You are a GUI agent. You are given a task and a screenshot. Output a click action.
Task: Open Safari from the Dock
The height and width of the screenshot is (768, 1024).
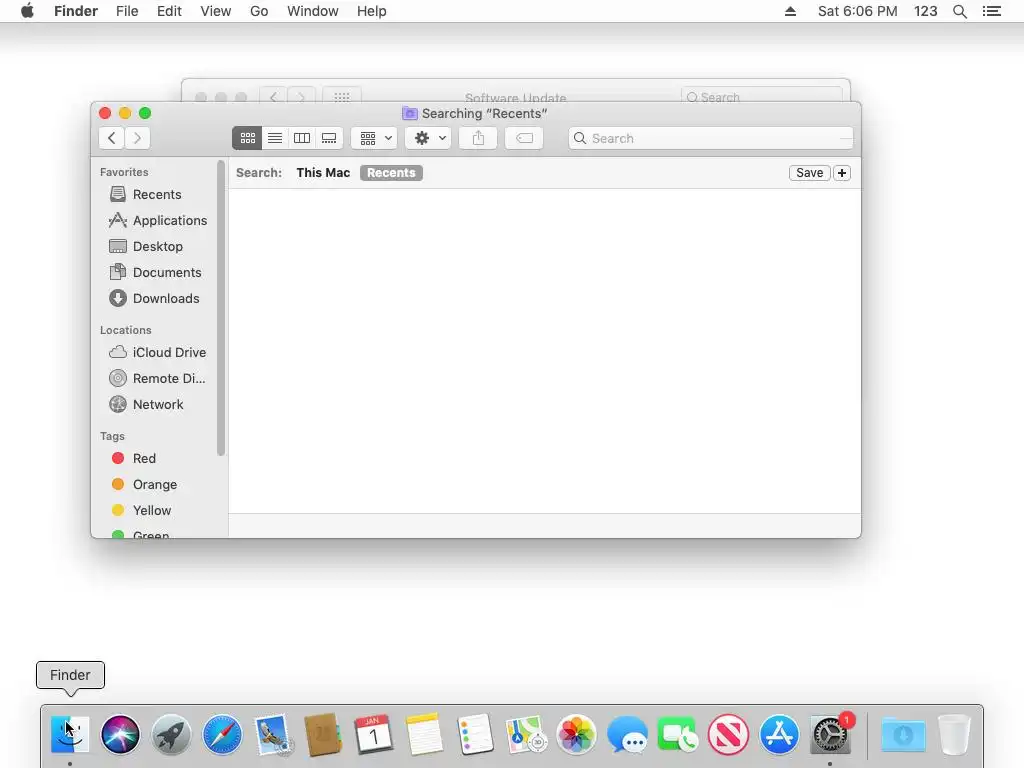[x=222, y=734]
